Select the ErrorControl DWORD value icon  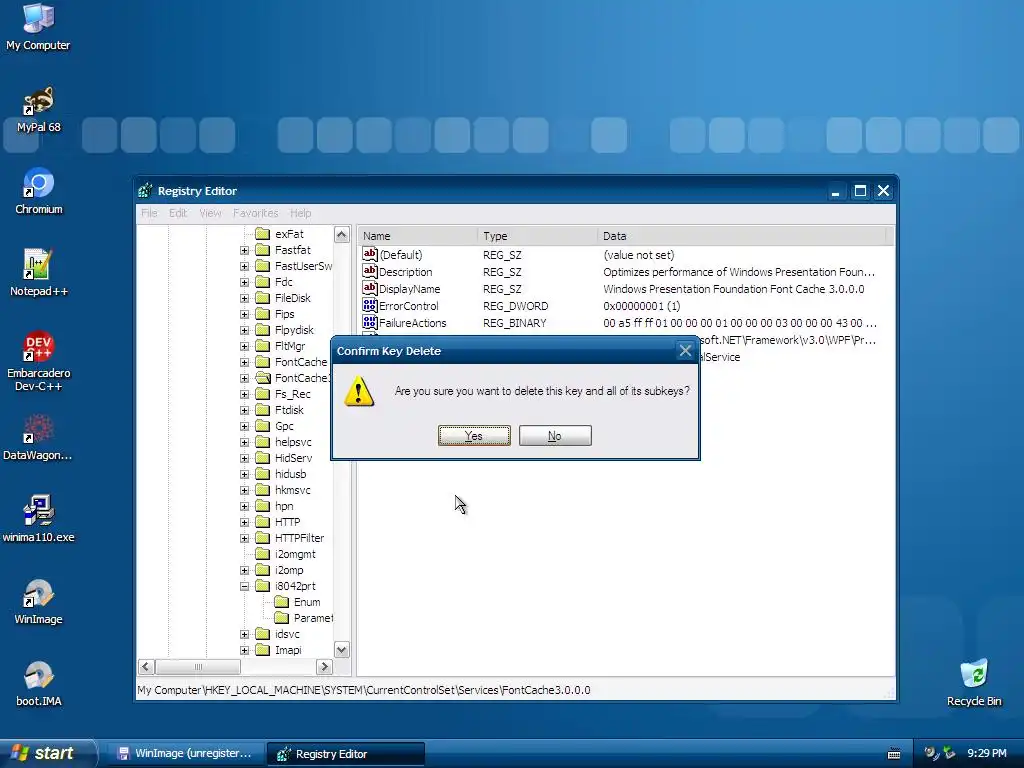pyautogui.click(x=370, y=305)
